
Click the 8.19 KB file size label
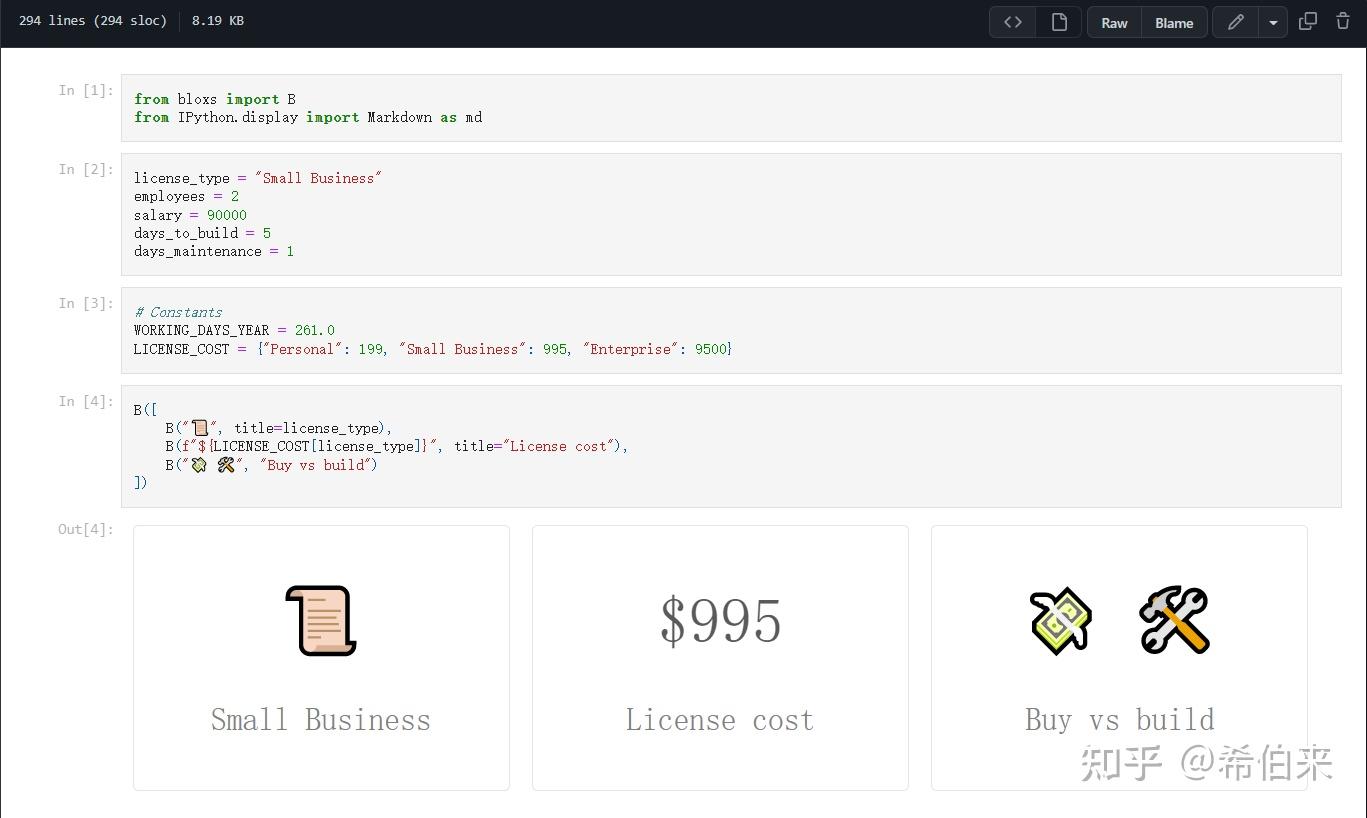click(217, 20)
